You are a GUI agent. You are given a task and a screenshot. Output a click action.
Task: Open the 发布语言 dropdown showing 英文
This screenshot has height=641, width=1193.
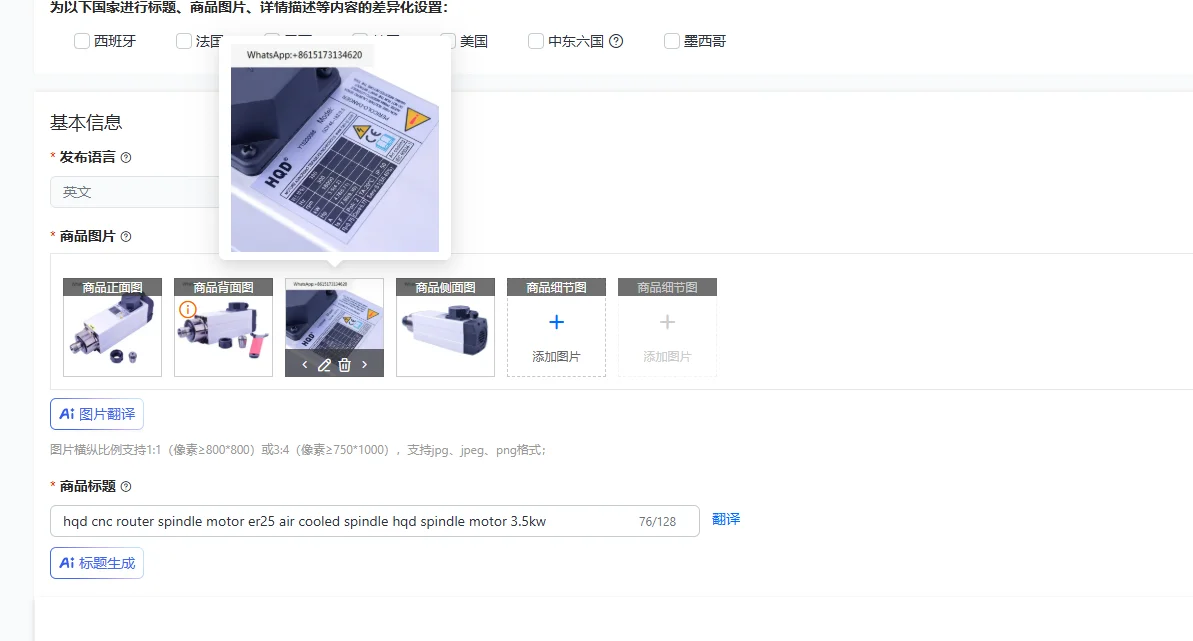coord(135,192)
